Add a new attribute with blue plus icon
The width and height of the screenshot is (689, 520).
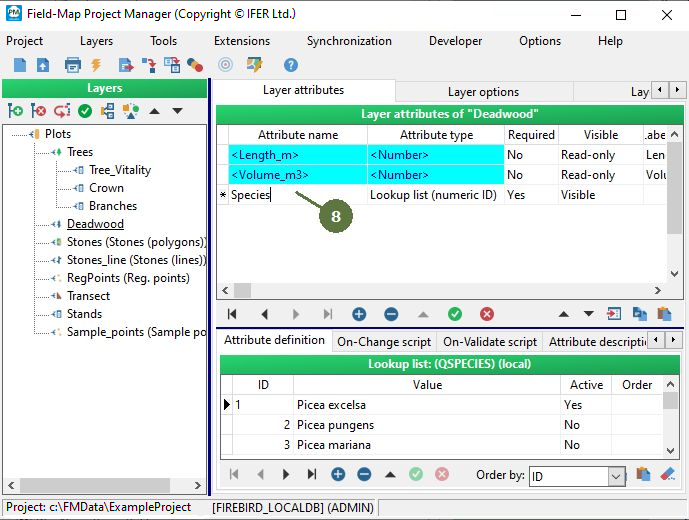[x=359, y=314]
